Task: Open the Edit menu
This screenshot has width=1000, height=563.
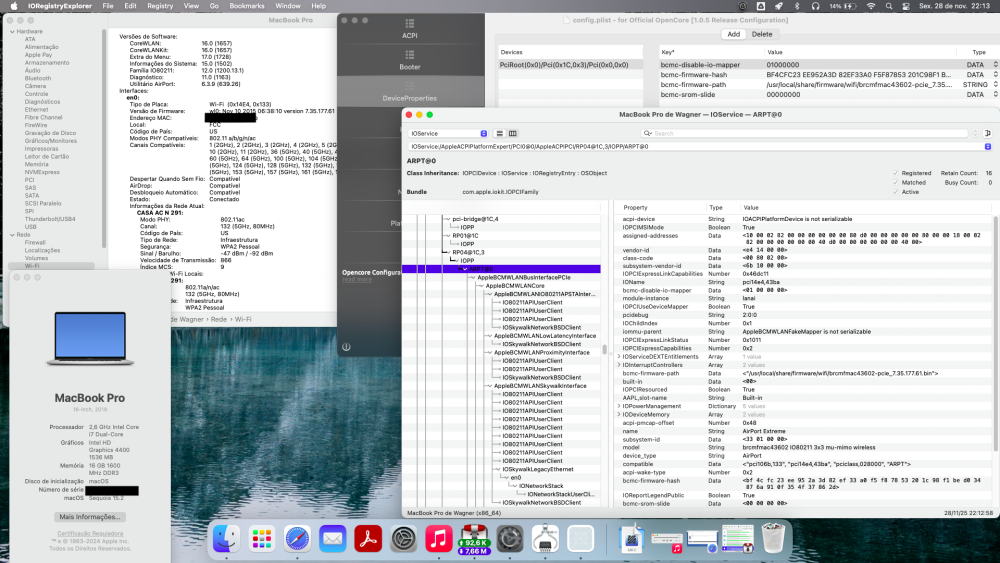Action: (x=130, y=6)
